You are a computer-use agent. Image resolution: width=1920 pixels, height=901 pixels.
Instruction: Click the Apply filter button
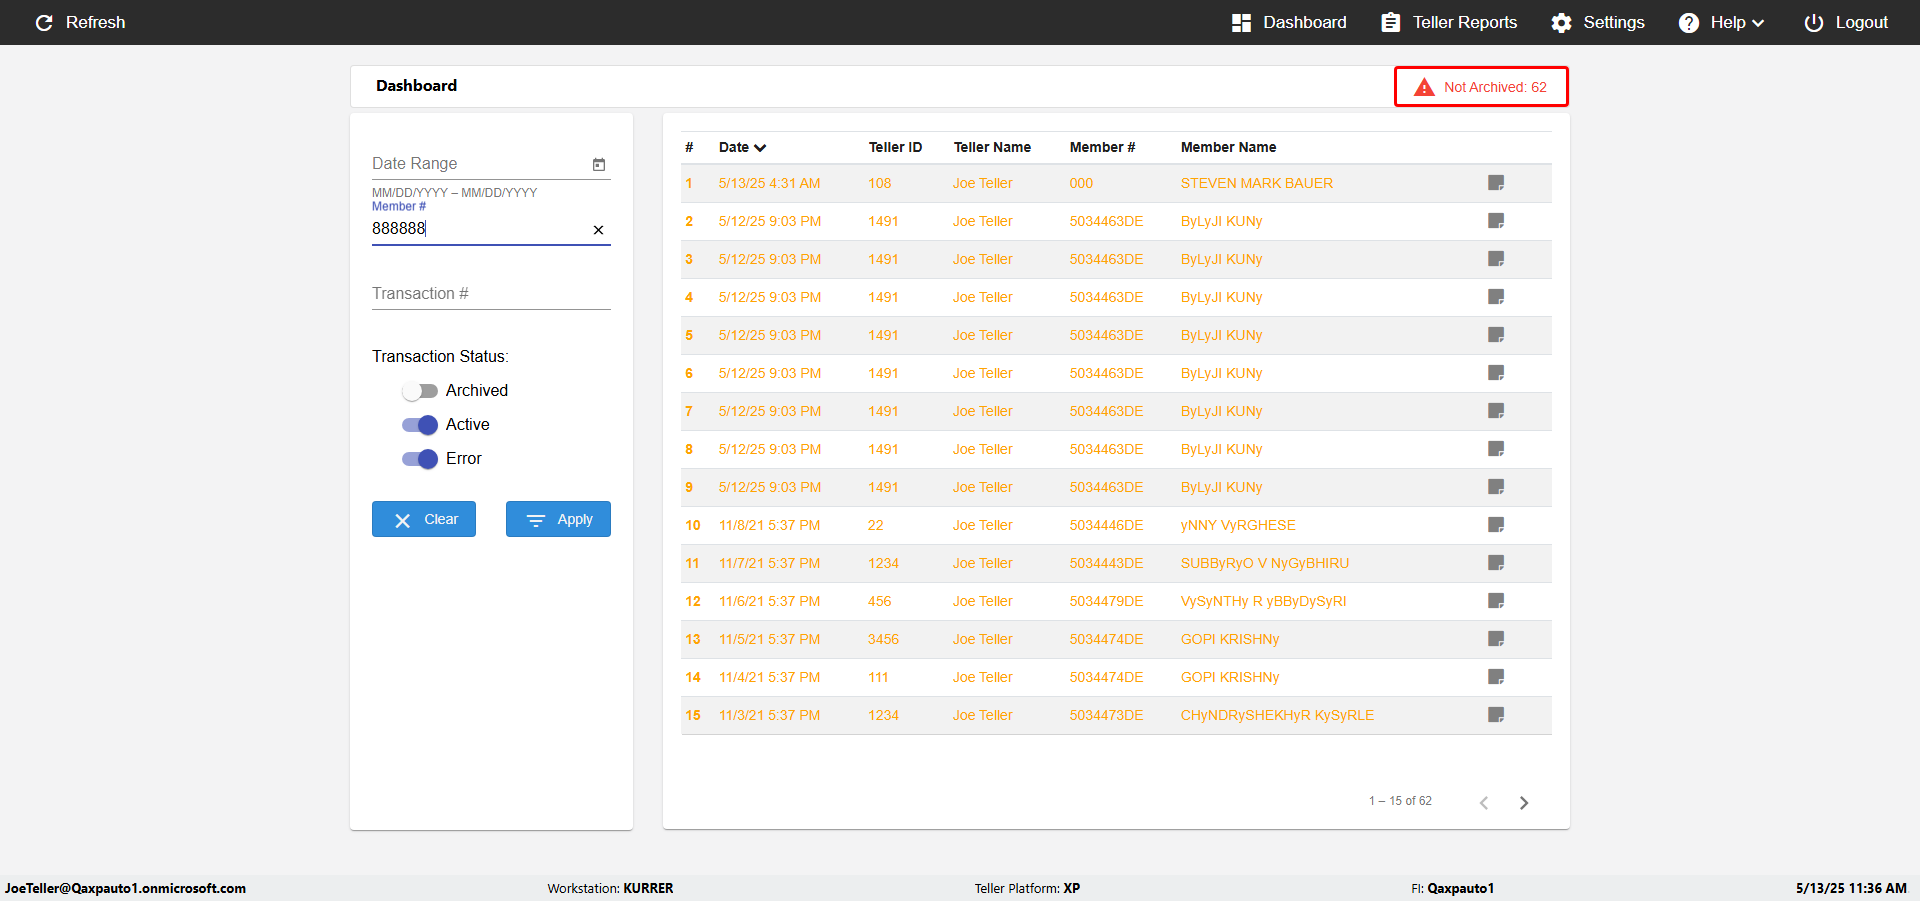(x=558, y=519)
